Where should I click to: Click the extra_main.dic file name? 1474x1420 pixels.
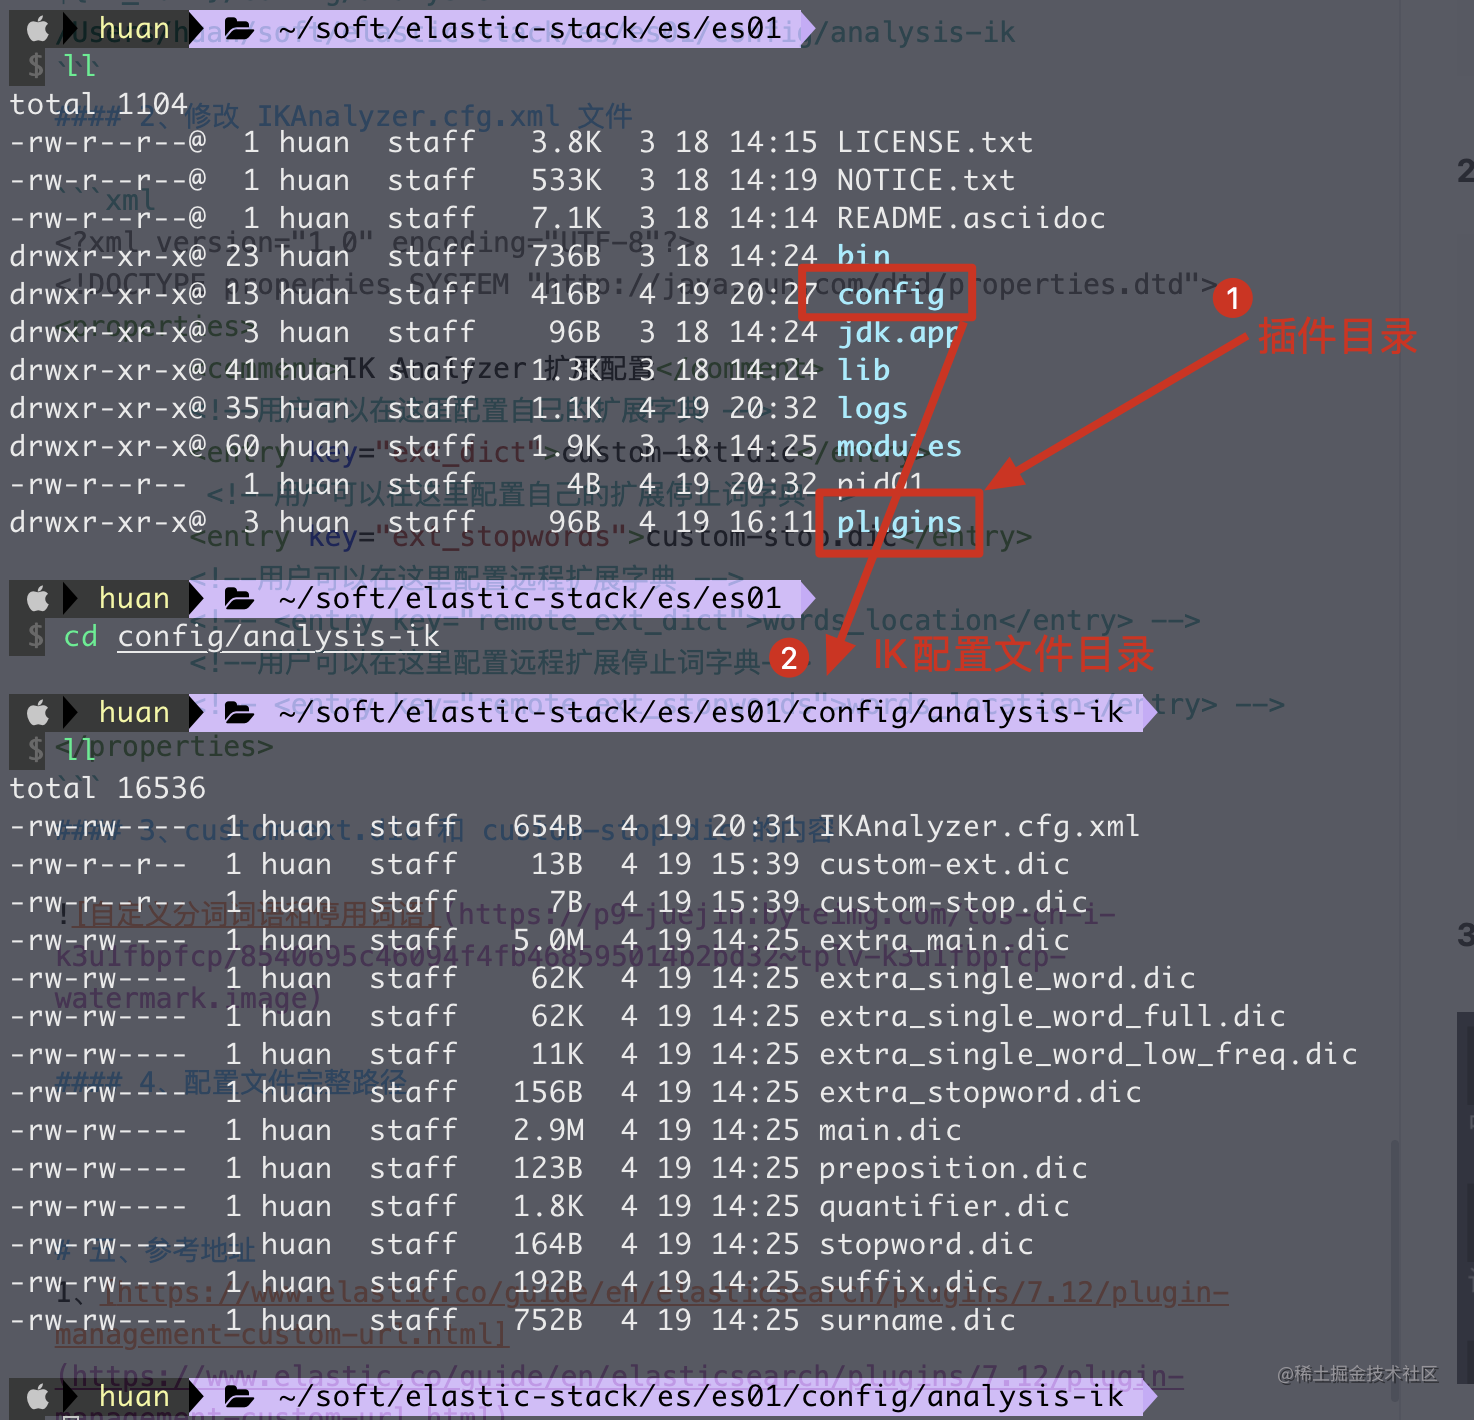click(944, 940)
